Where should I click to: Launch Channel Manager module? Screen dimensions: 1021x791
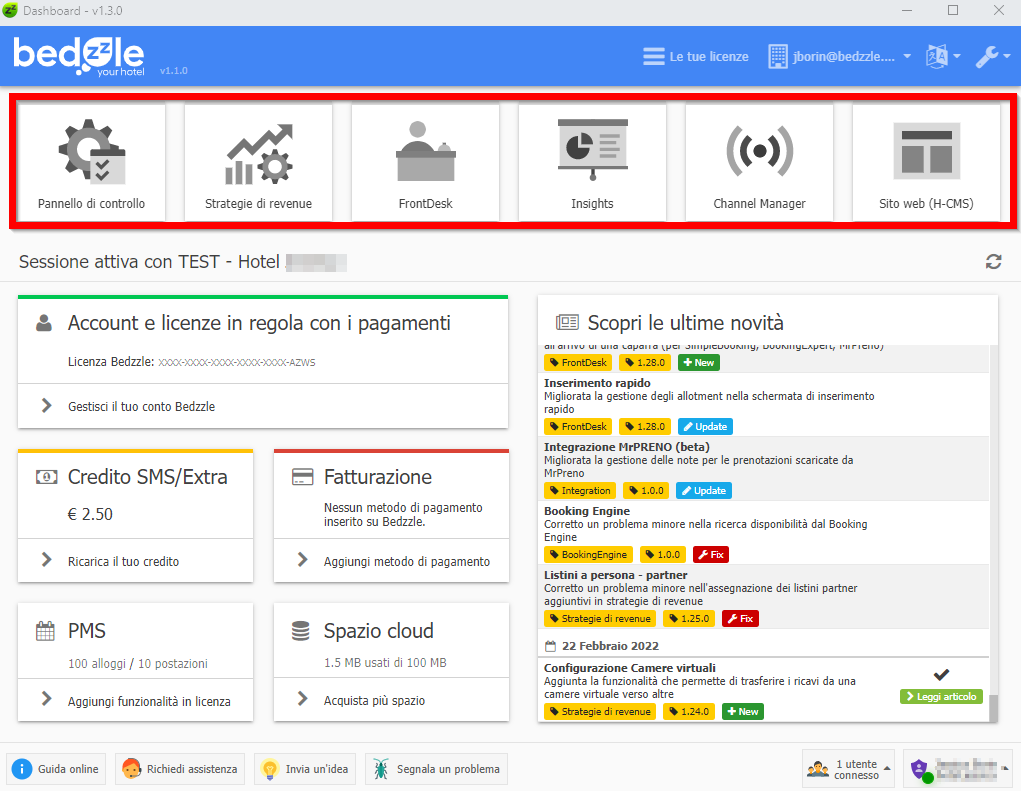click(x=759, y=162)
